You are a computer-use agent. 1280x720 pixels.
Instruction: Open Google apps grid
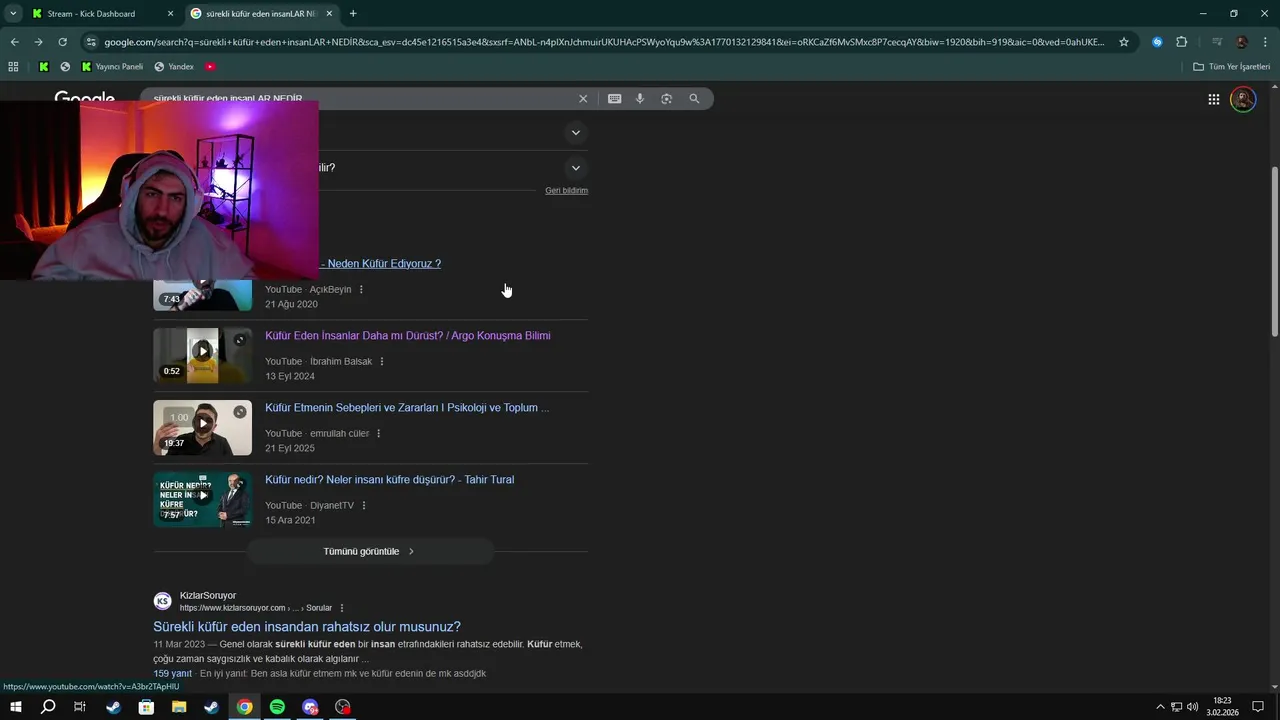coord(1213,99)
